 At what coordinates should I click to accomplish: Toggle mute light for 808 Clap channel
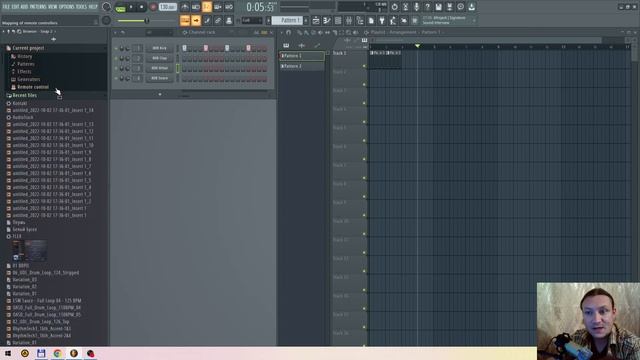tap(116, 58)
